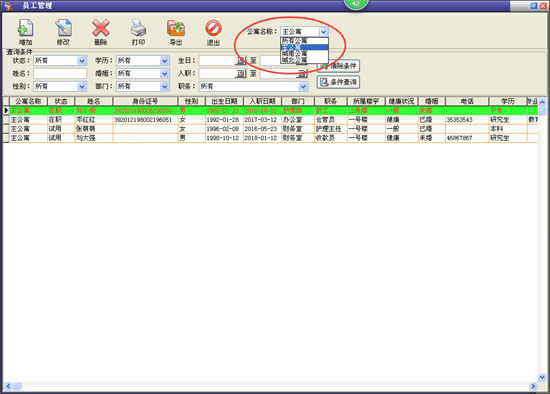Click vertical scrollbar up arrow
This screenshot has height=394, width=550.
542,102
